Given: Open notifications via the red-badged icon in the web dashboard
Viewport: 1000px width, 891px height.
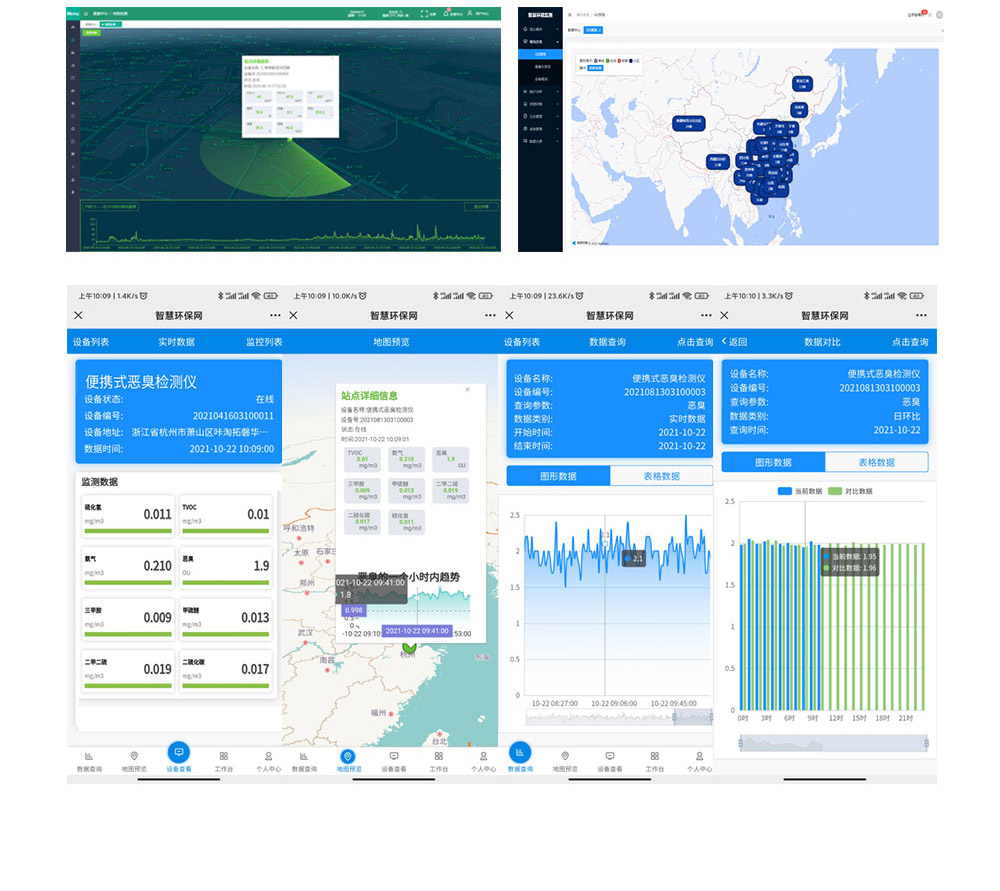Looking at the screenshot, I should click(922, 14).
